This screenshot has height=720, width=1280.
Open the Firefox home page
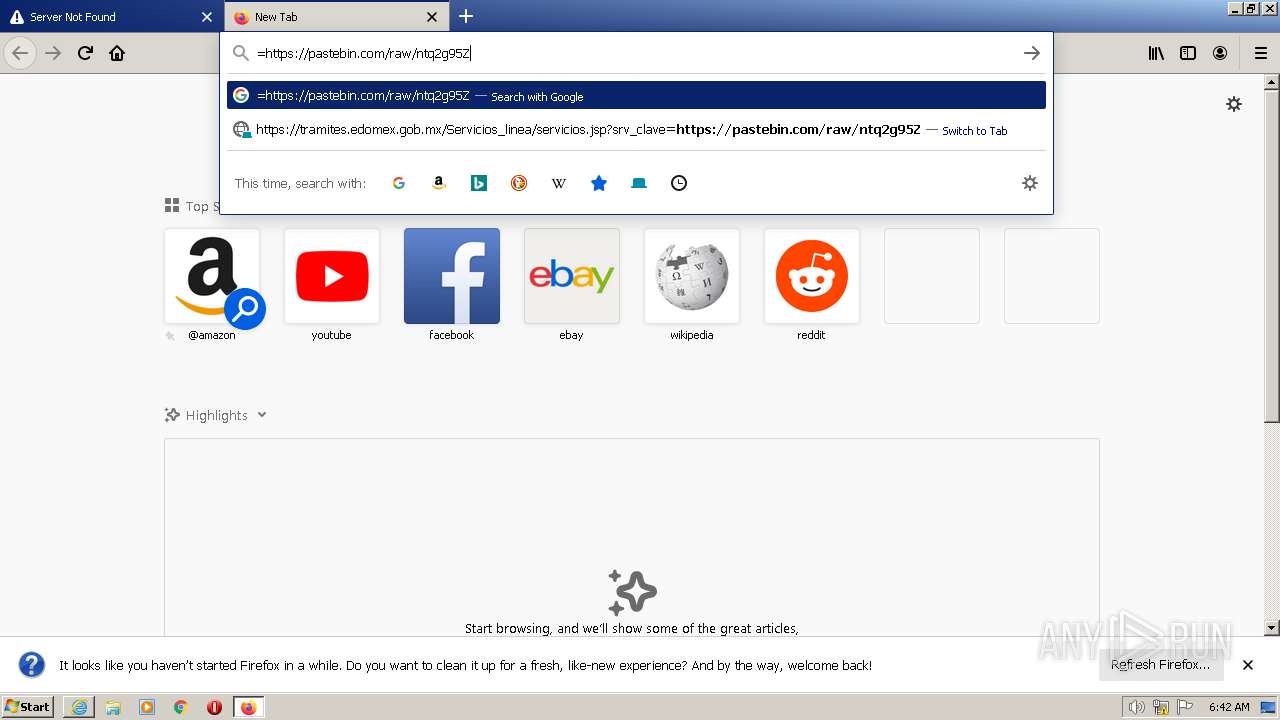117,53
